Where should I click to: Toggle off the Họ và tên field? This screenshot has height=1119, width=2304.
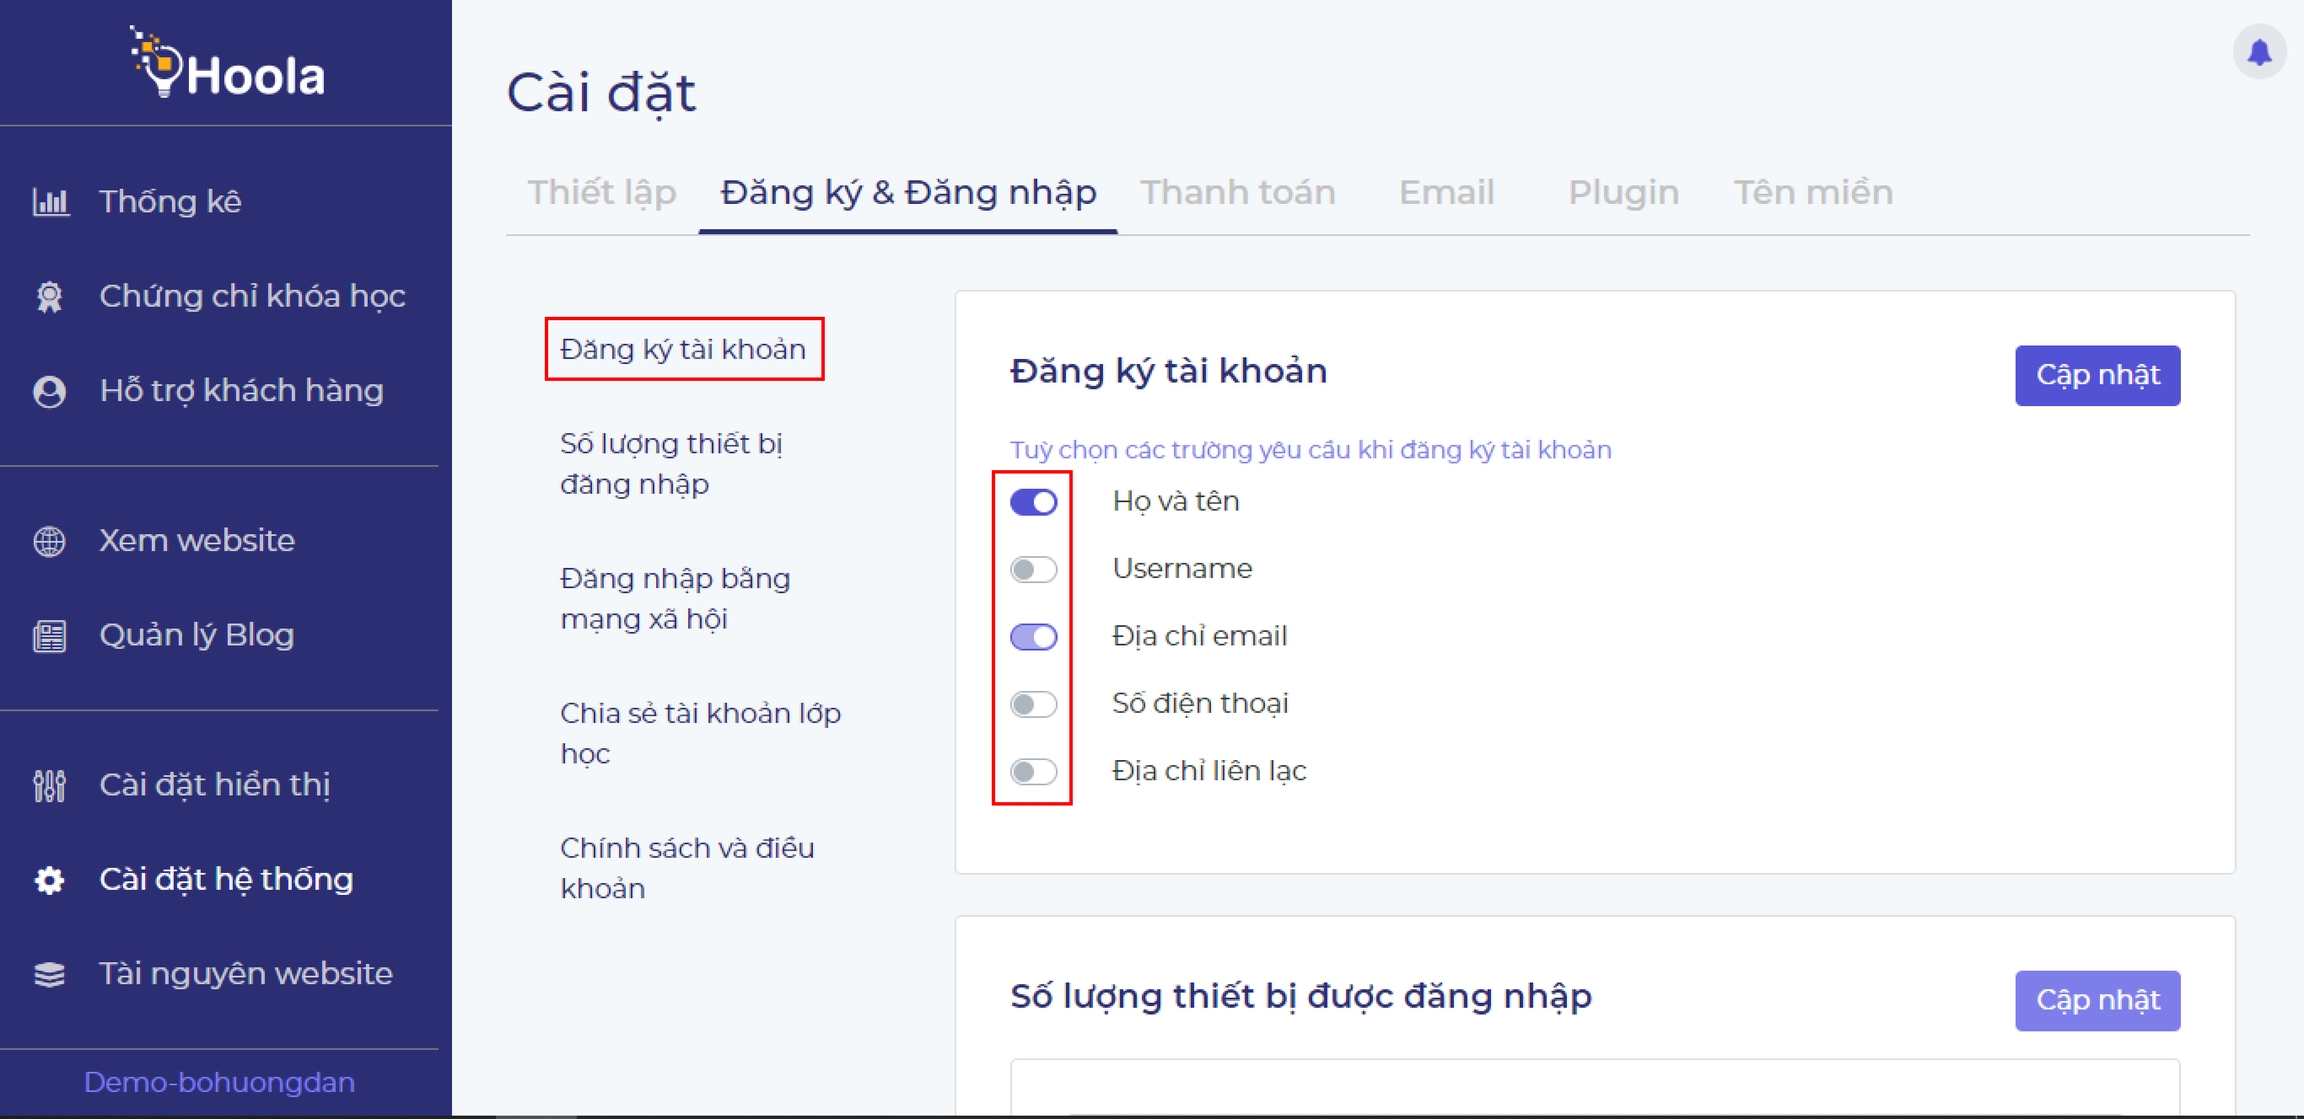coord(1033,502)
